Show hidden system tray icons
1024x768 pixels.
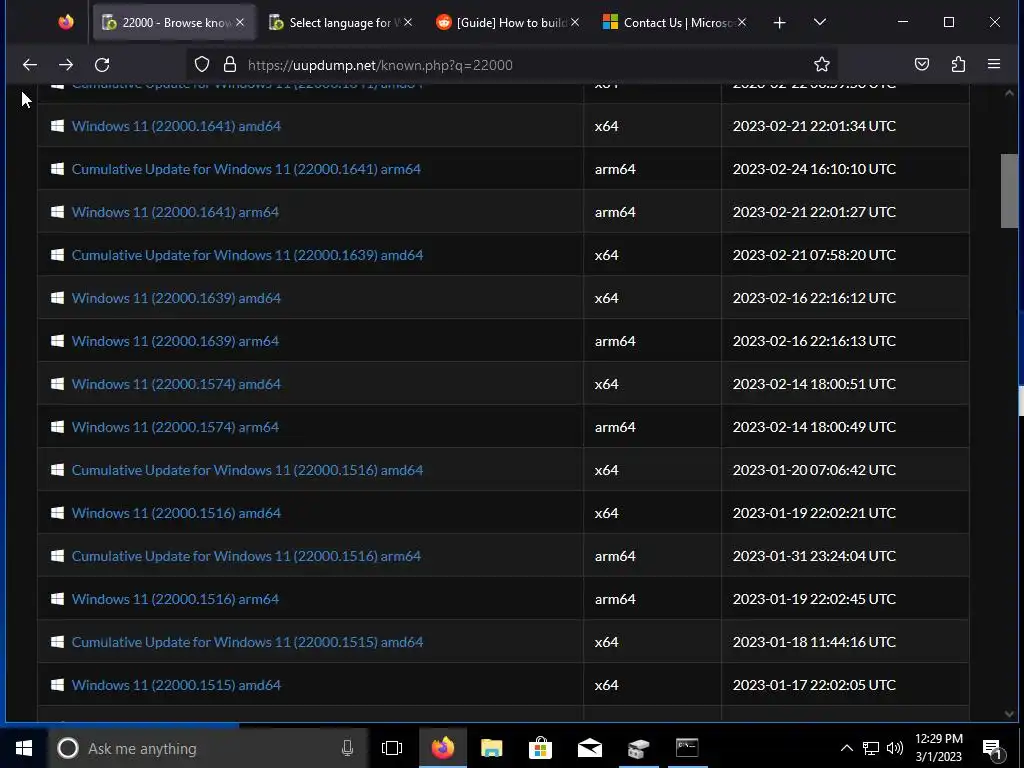click(846, 748)
